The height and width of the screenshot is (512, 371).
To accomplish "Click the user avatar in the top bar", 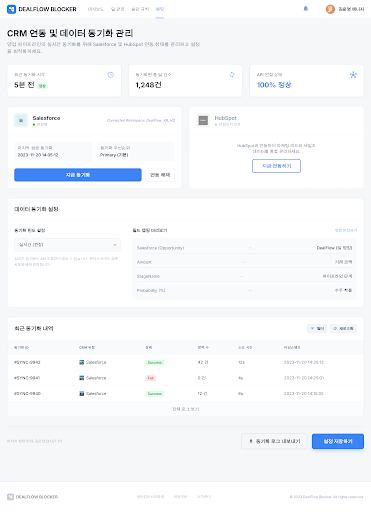I will tap(330, 9).
